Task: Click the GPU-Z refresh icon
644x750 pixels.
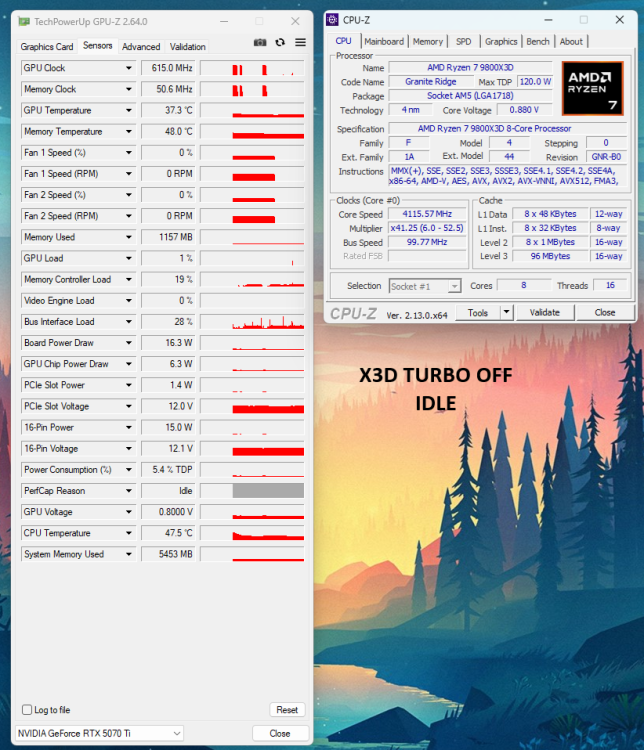Action: (x=280, y=42)
